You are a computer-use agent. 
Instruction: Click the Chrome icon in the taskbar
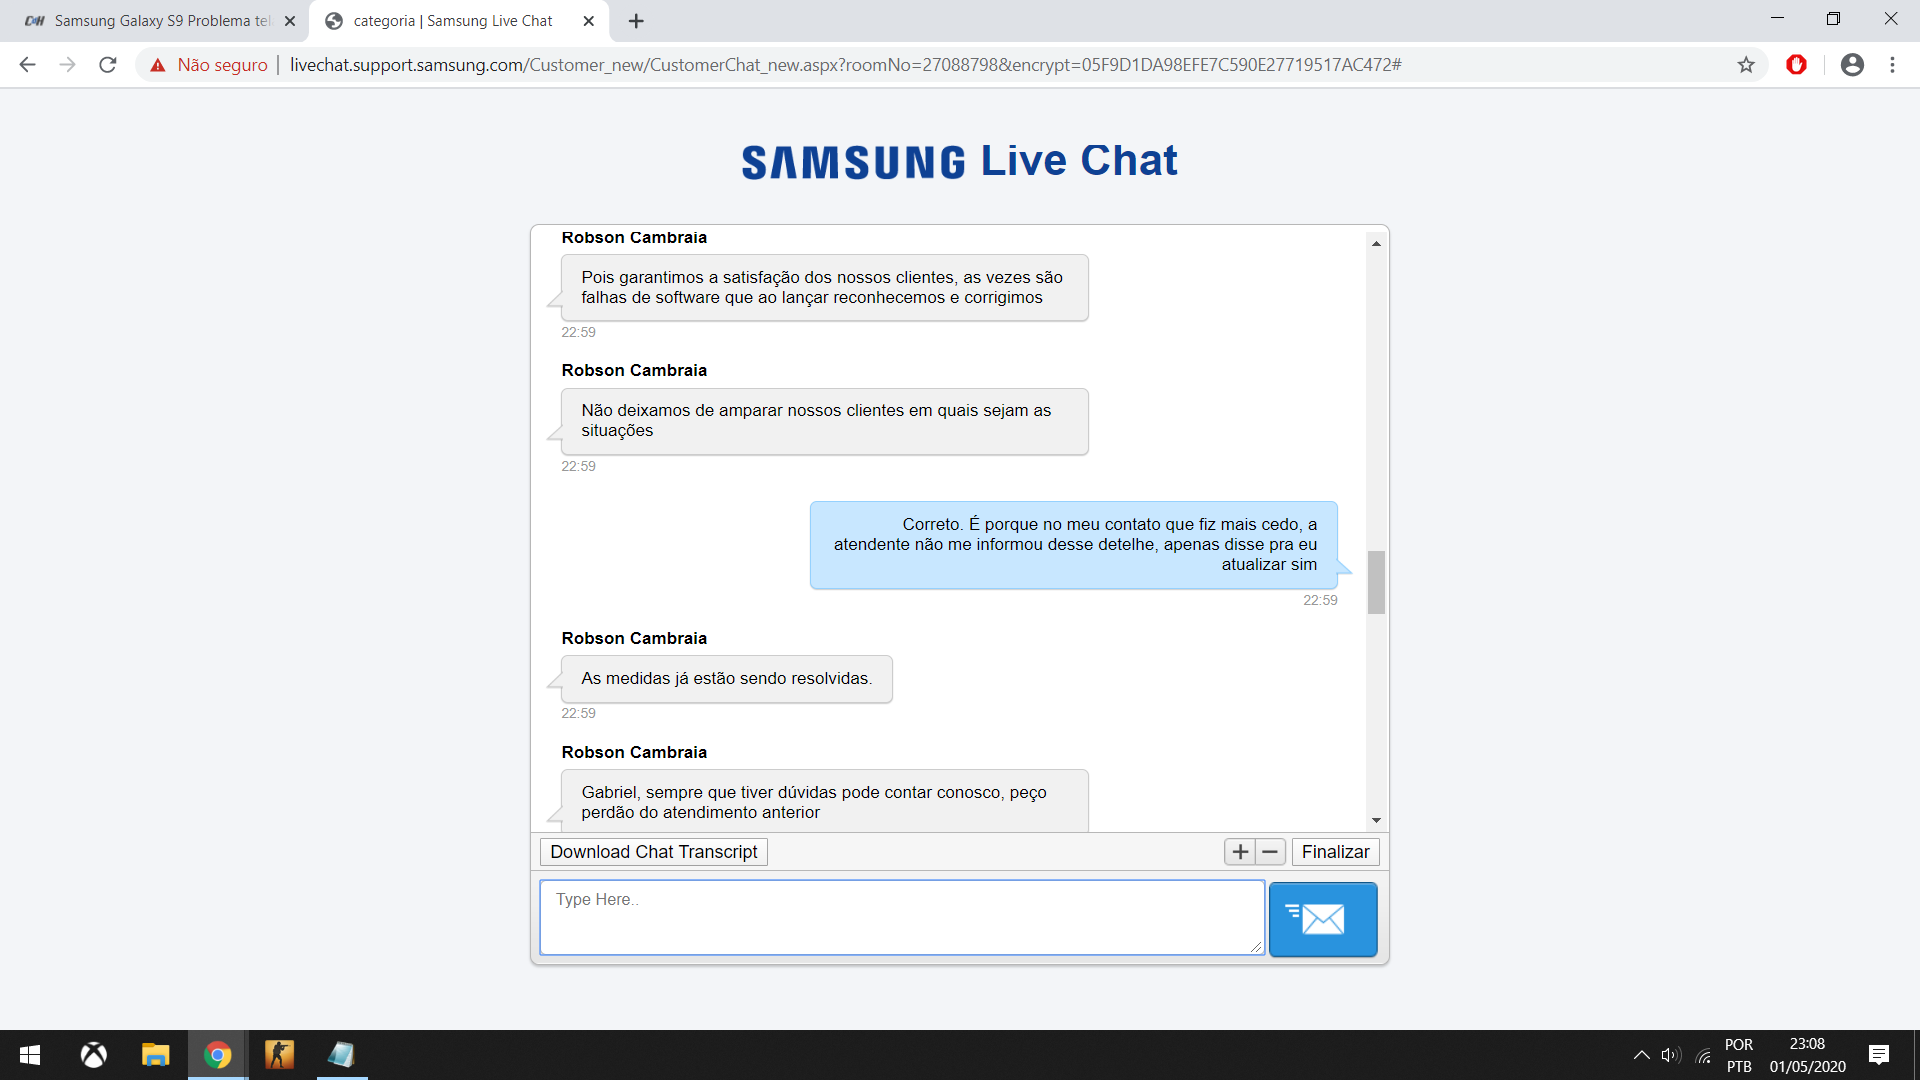(217, 1055)
